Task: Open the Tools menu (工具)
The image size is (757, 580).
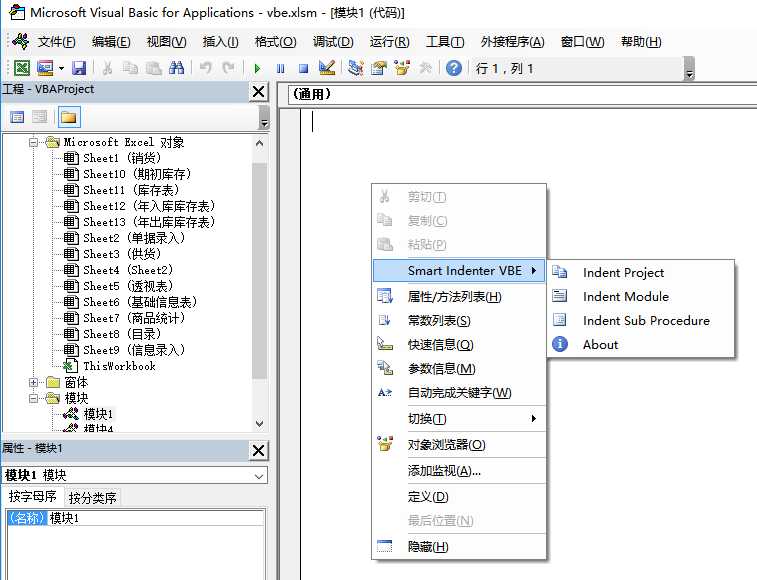Action: (x=445, y=42)
